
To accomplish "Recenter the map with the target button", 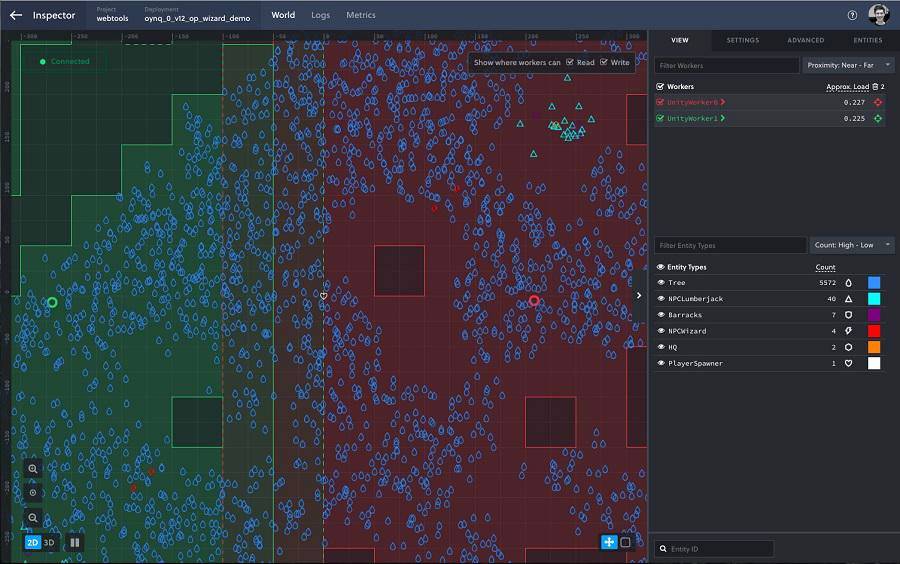I will point(33,493).
